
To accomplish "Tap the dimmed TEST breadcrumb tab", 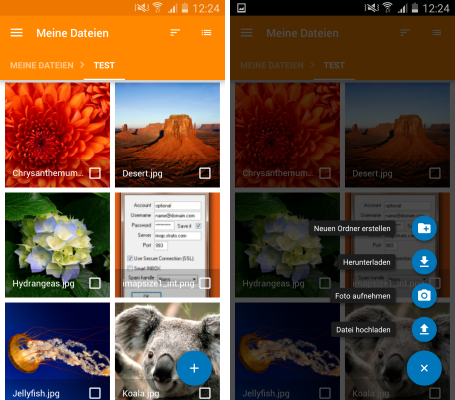I will (334, 65).
